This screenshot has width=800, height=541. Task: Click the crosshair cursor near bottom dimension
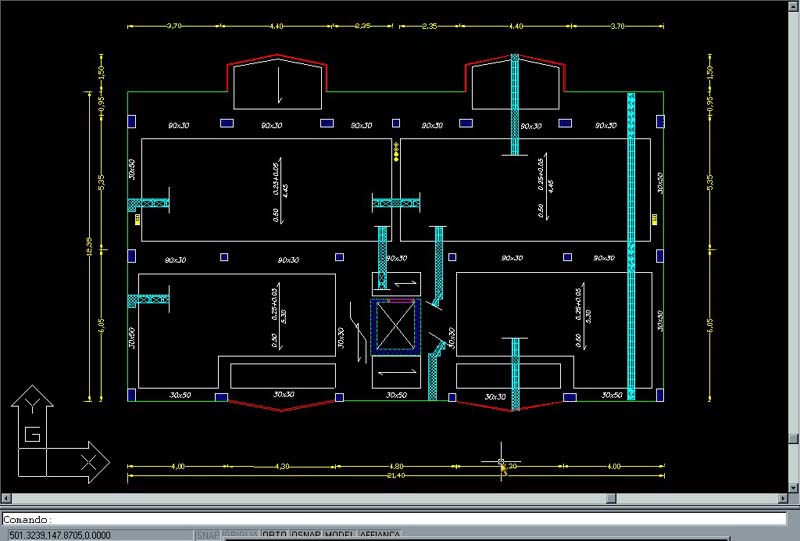pos(502,461)
